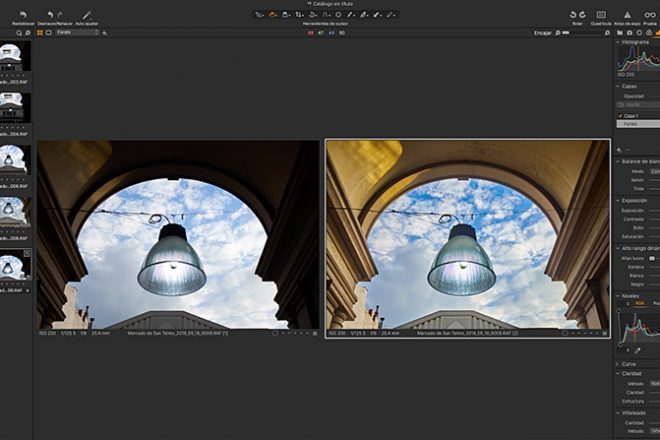Click the left variant before image
This screenshot has height=440, width=660.
178,235
